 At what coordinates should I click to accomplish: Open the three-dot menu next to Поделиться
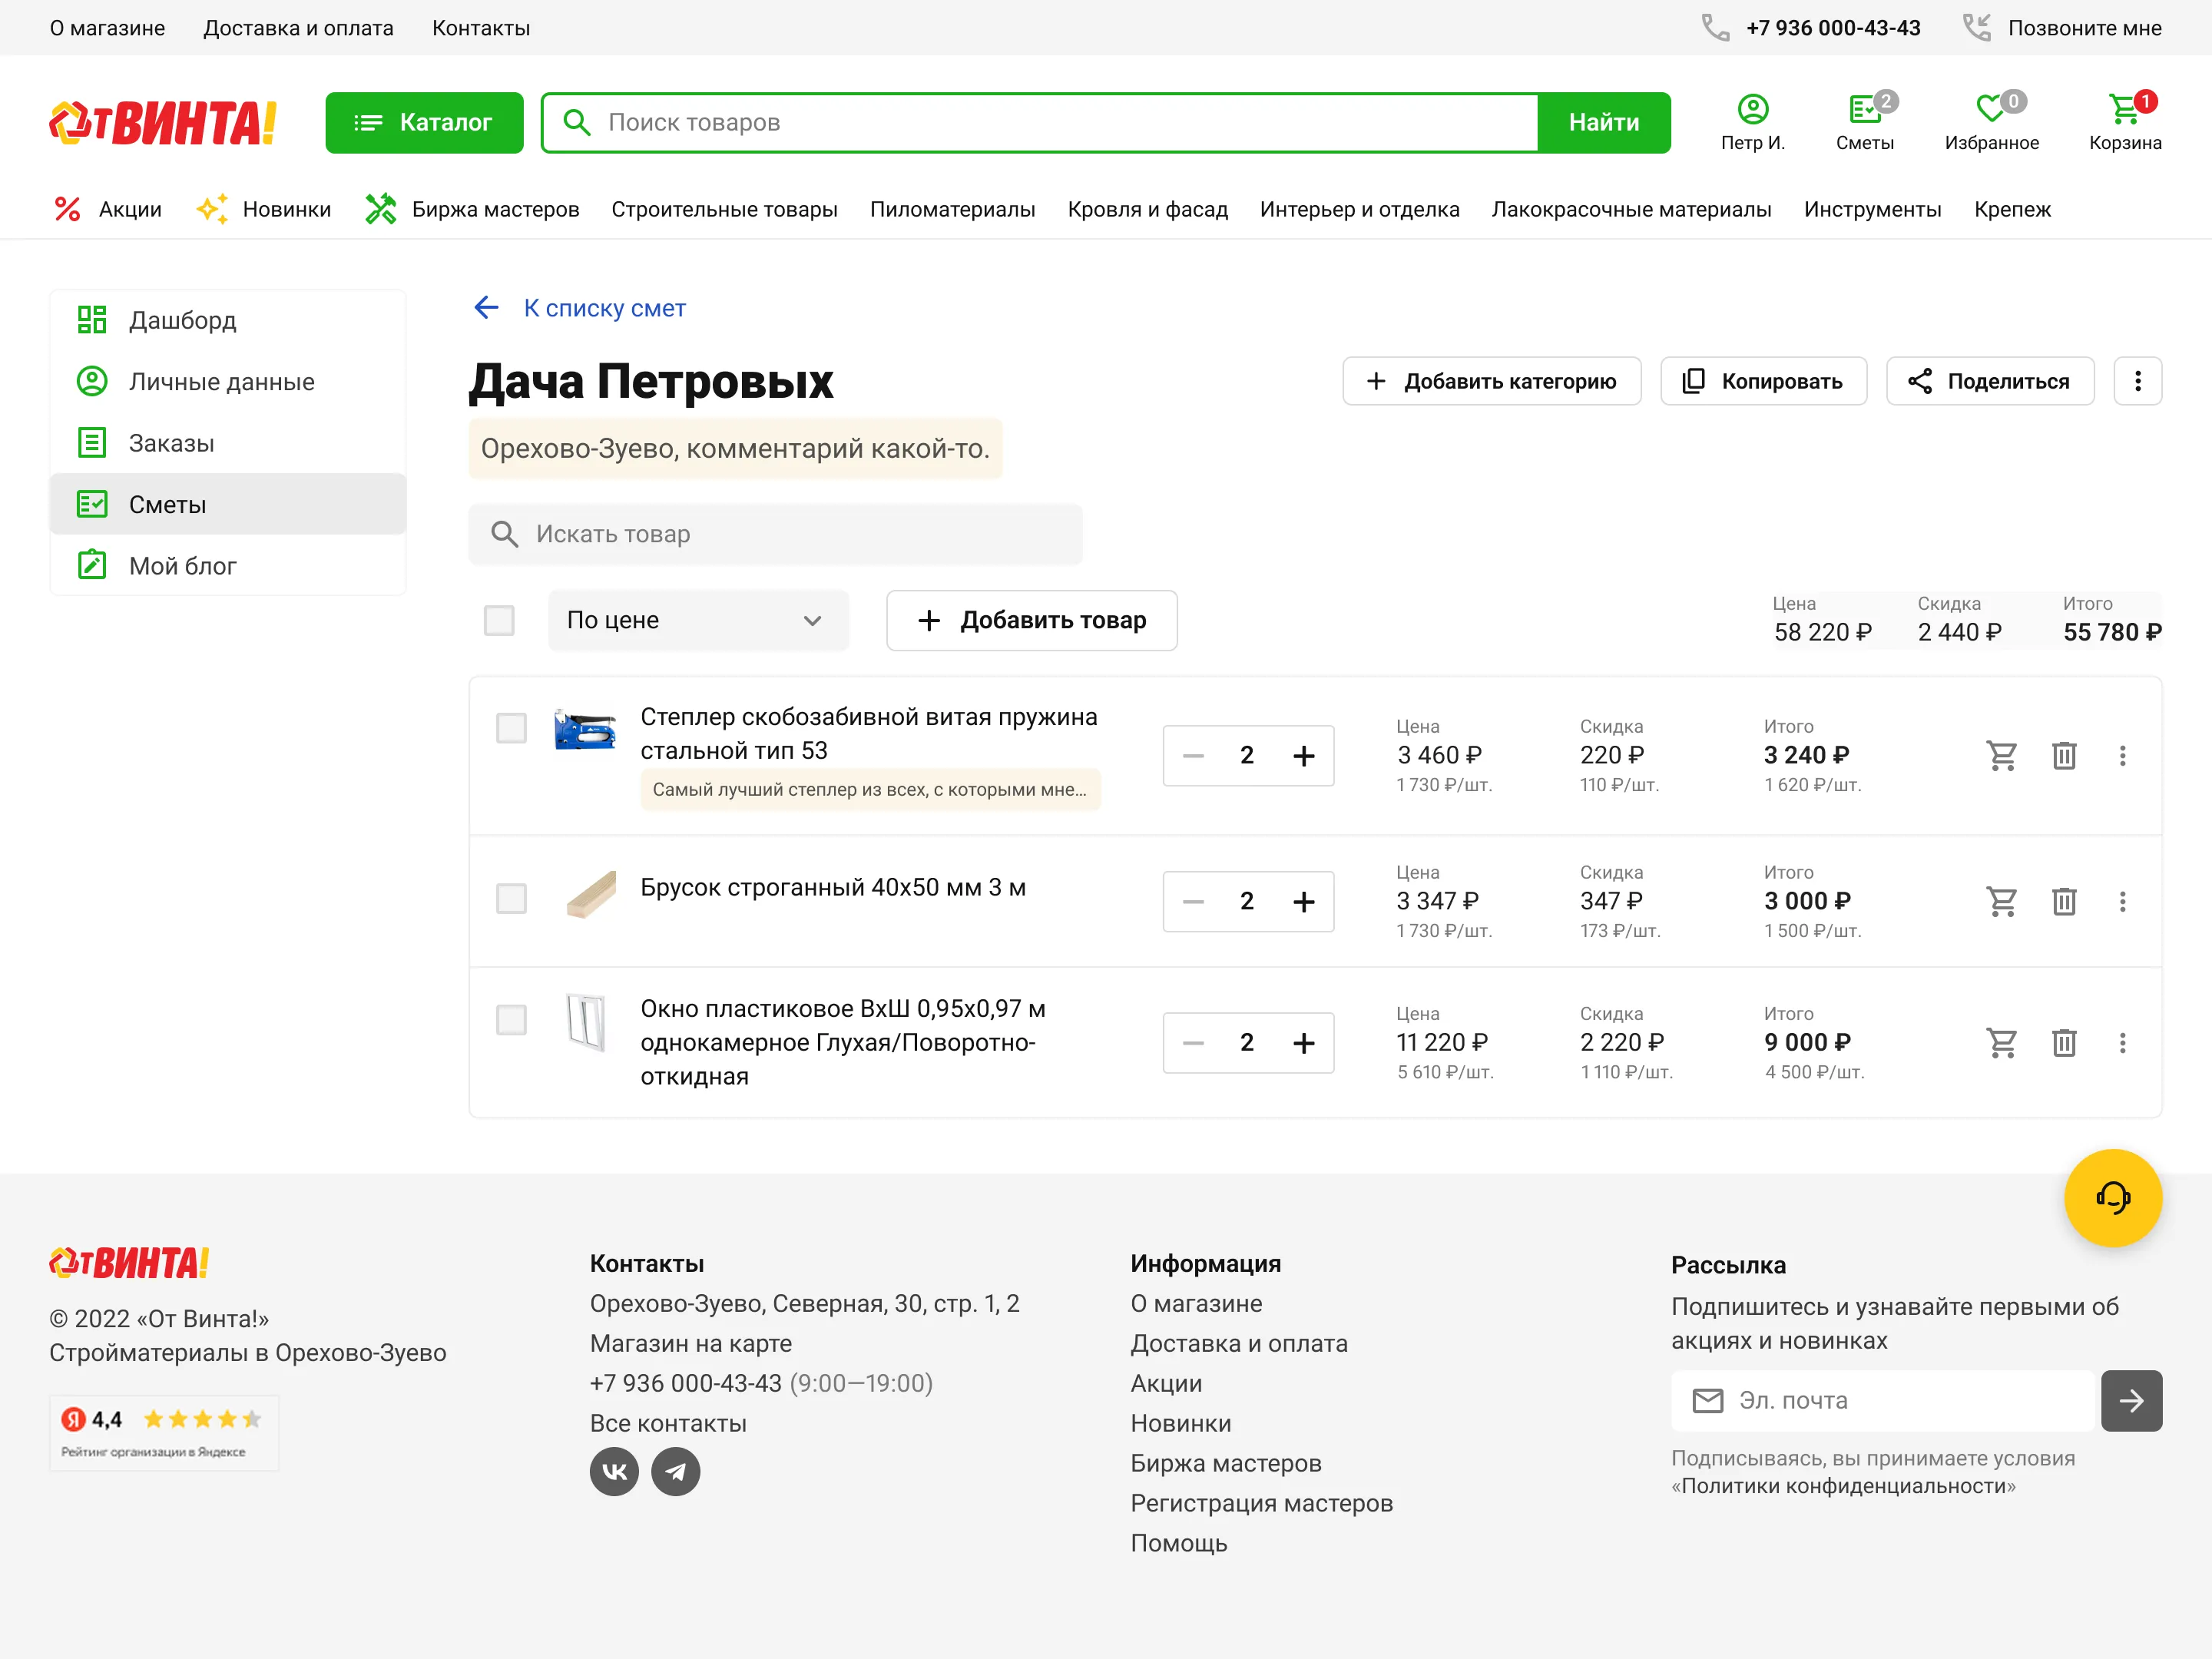2138,381
